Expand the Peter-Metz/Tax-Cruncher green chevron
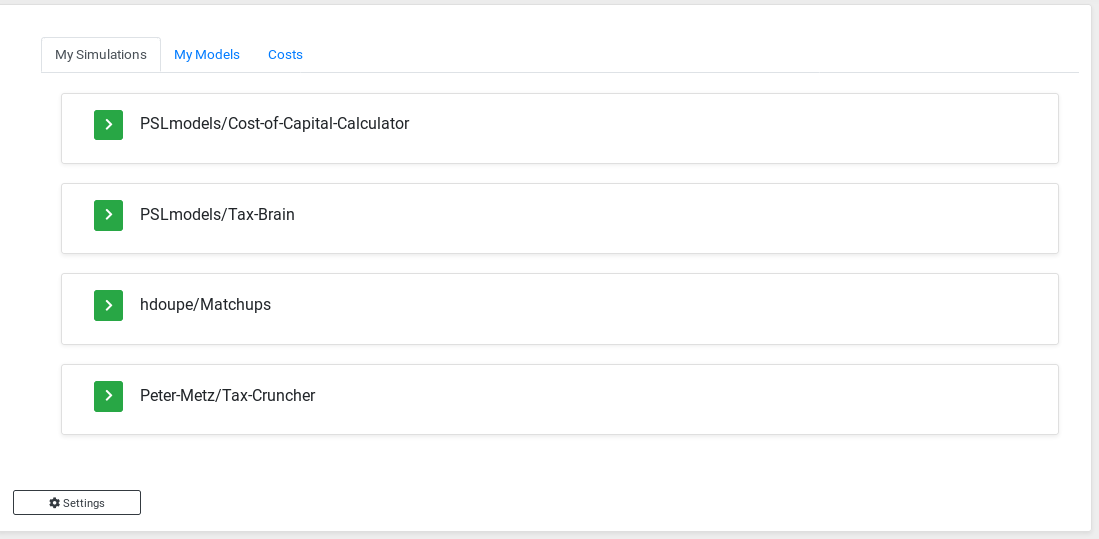 tap(108, 396)
